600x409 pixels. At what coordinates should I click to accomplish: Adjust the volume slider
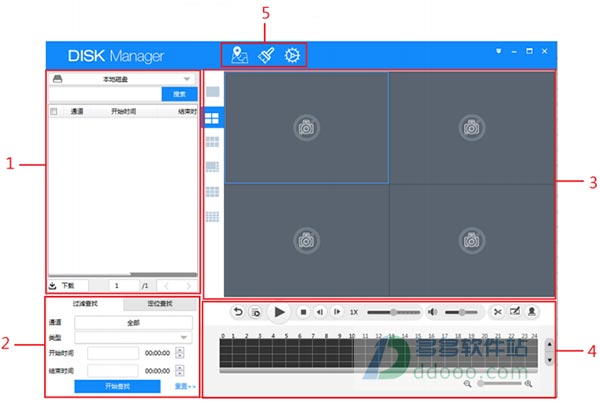461,312
